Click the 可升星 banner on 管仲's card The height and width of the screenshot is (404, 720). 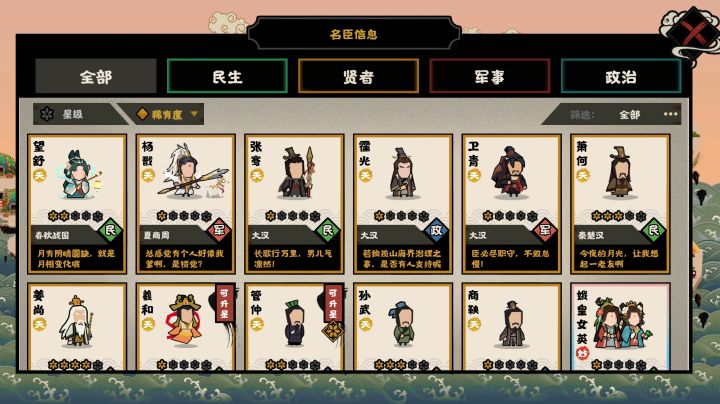333,303
